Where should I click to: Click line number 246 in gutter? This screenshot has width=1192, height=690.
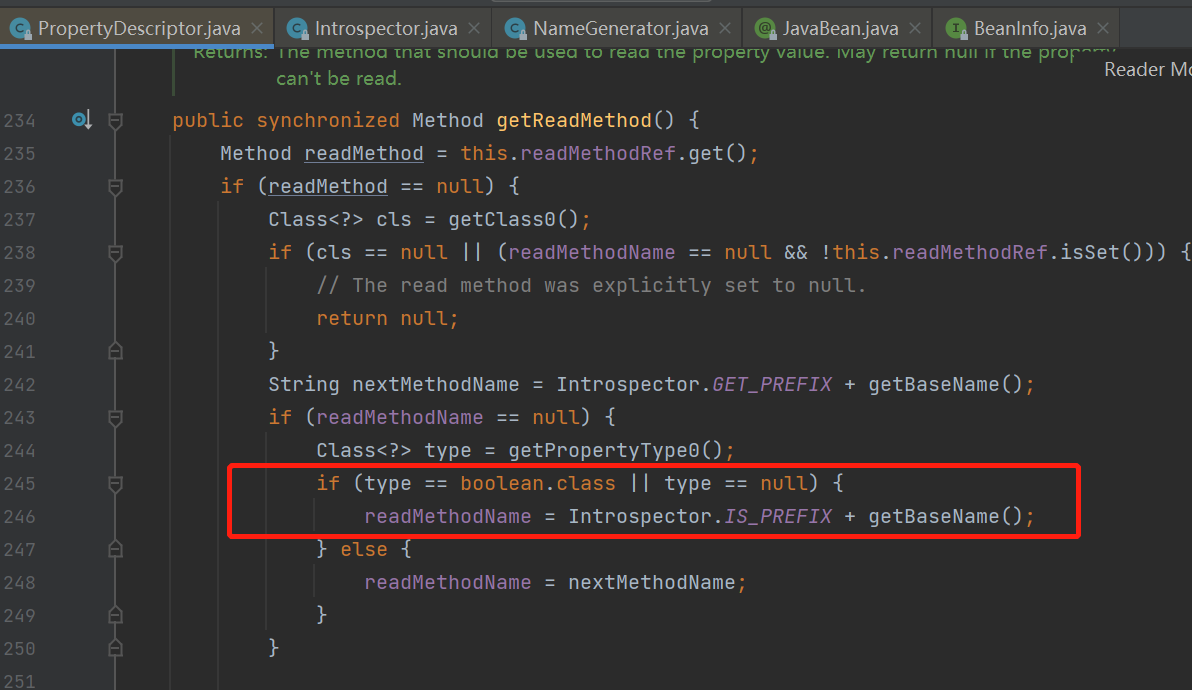(20, 517)
